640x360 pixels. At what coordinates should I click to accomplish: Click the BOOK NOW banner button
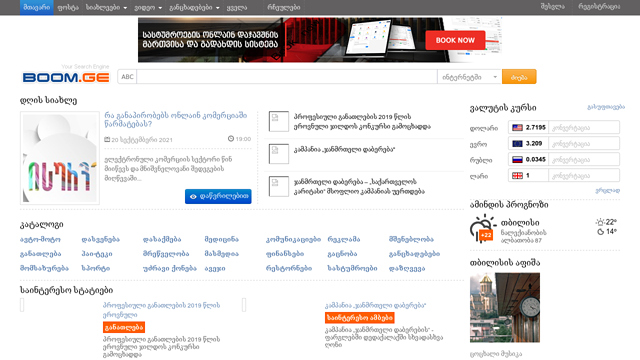point(455,40)
